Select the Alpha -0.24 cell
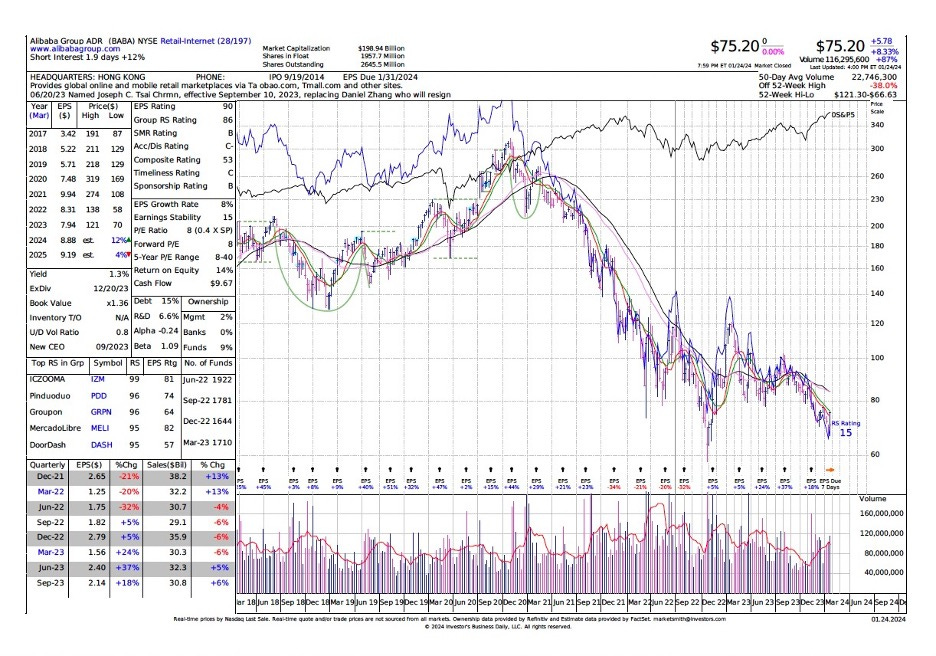Screen dimensions: 936x656 (156, 331)
